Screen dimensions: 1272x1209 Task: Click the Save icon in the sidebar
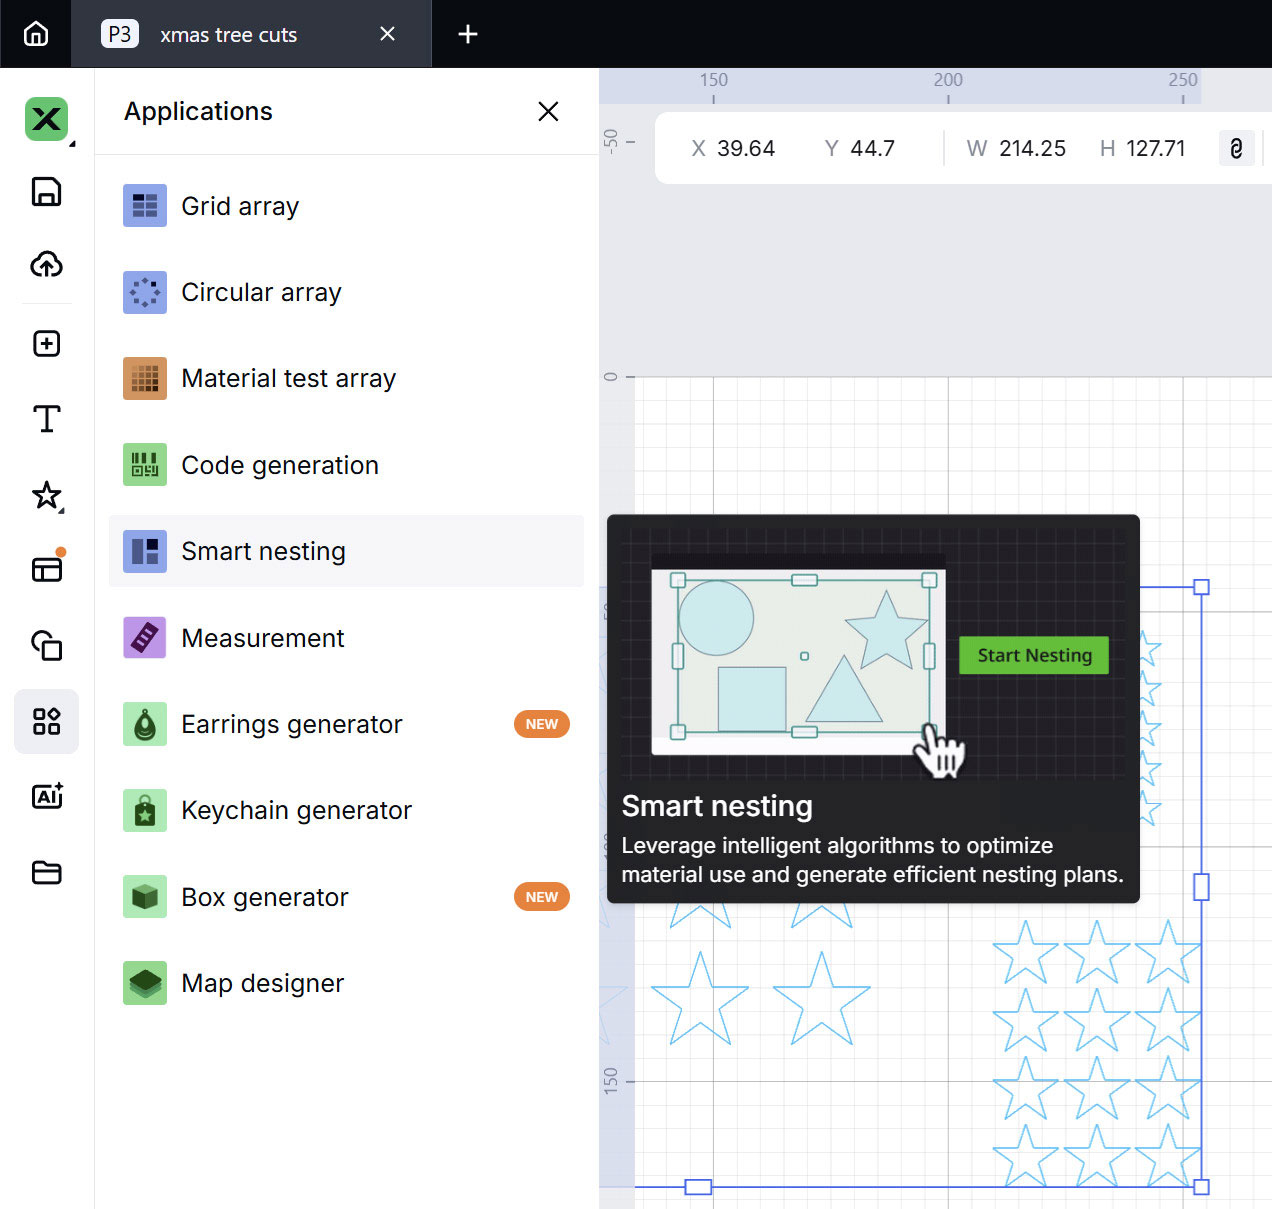click(x=46, y=191)
